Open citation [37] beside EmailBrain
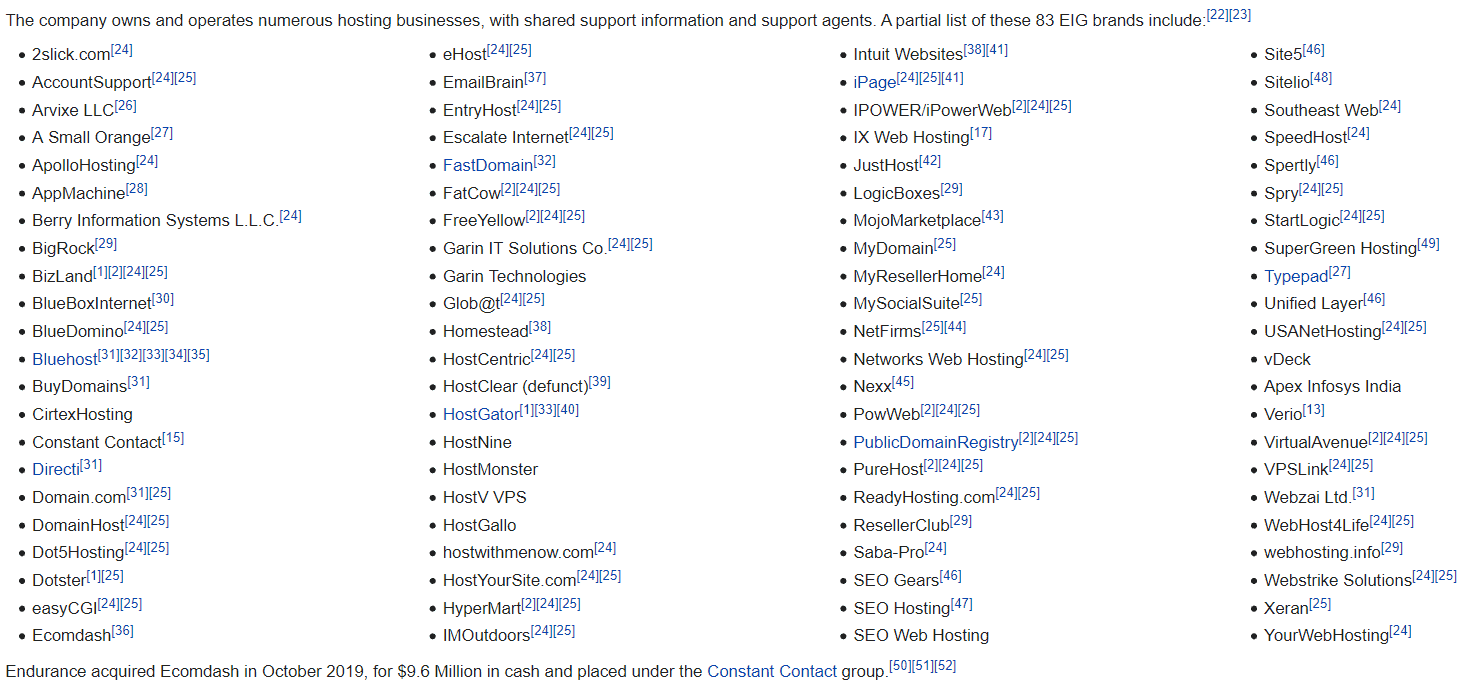 pos(535,77)
